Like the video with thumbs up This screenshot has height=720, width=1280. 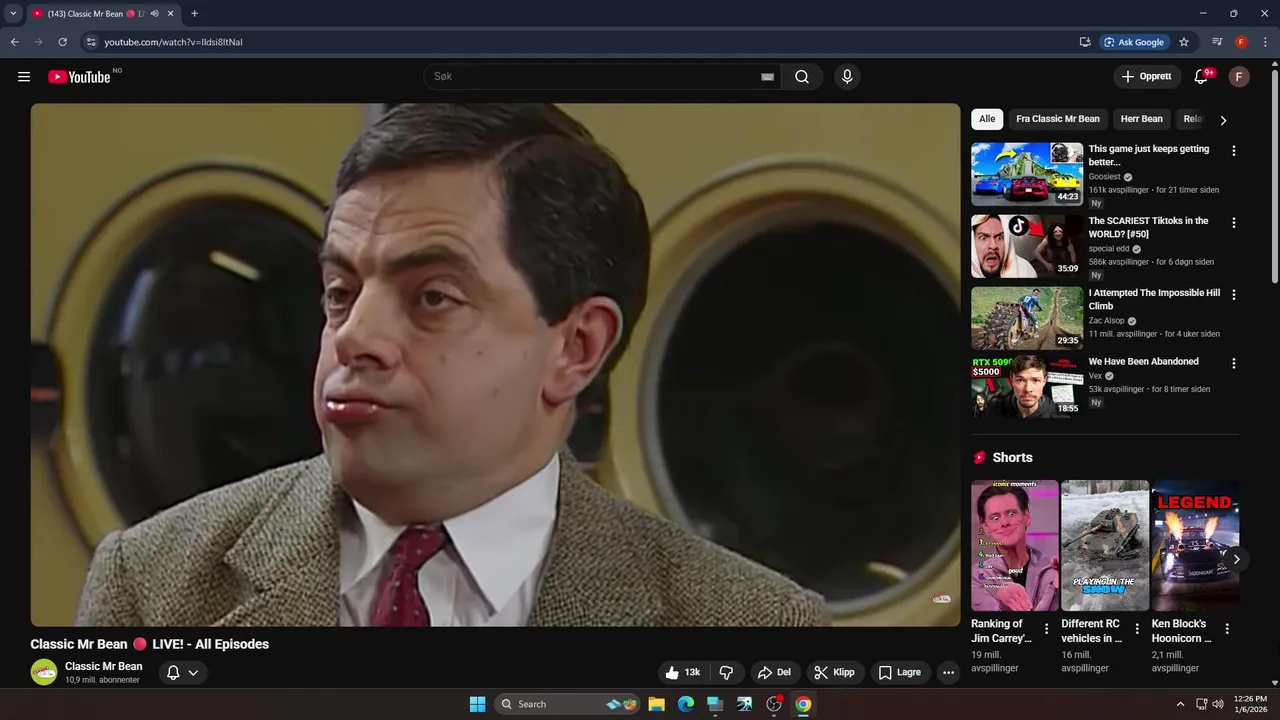point(685,672)
